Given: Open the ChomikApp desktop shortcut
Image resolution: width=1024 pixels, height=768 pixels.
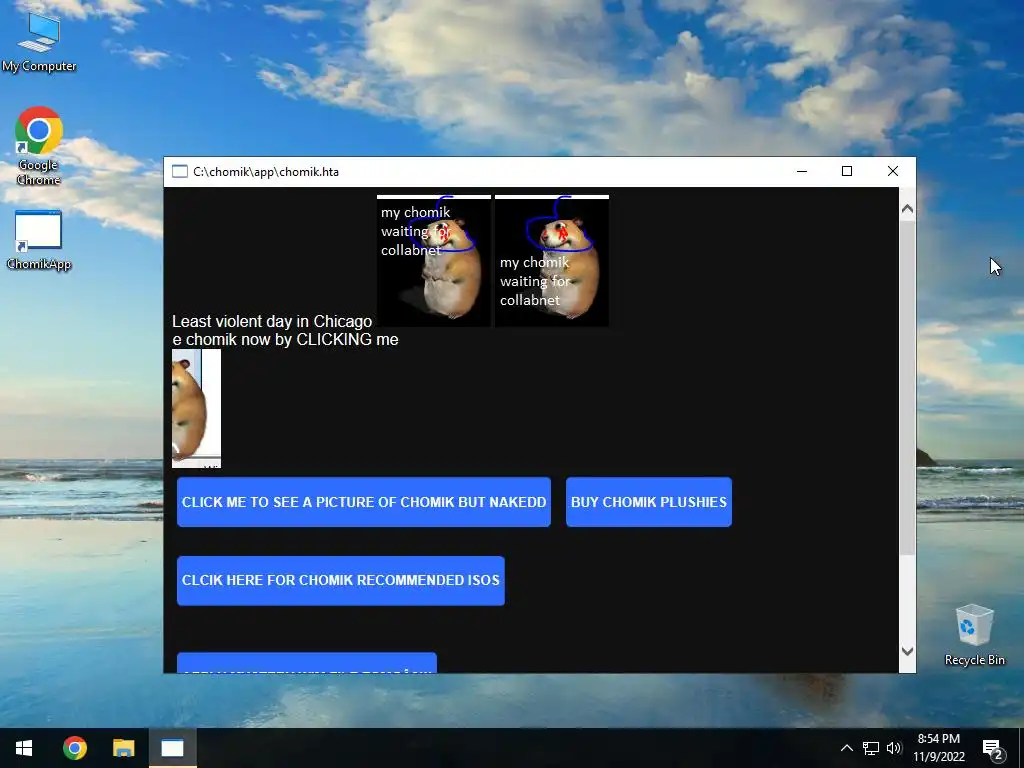Looking at the screenshot, I should (39, 240).
